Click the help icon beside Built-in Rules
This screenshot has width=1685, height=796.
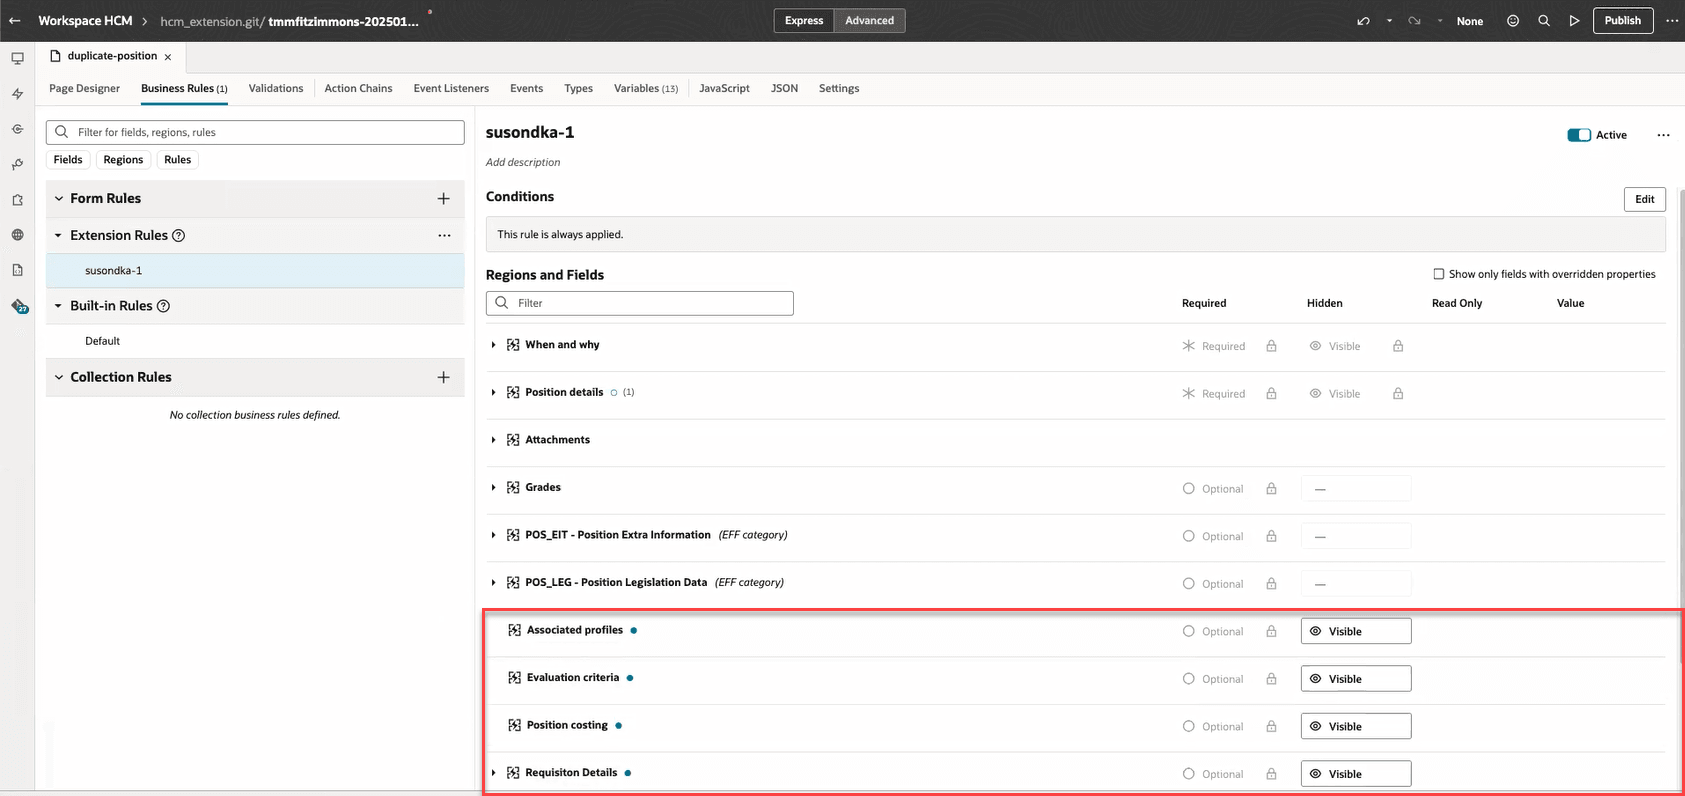[164, 306]
